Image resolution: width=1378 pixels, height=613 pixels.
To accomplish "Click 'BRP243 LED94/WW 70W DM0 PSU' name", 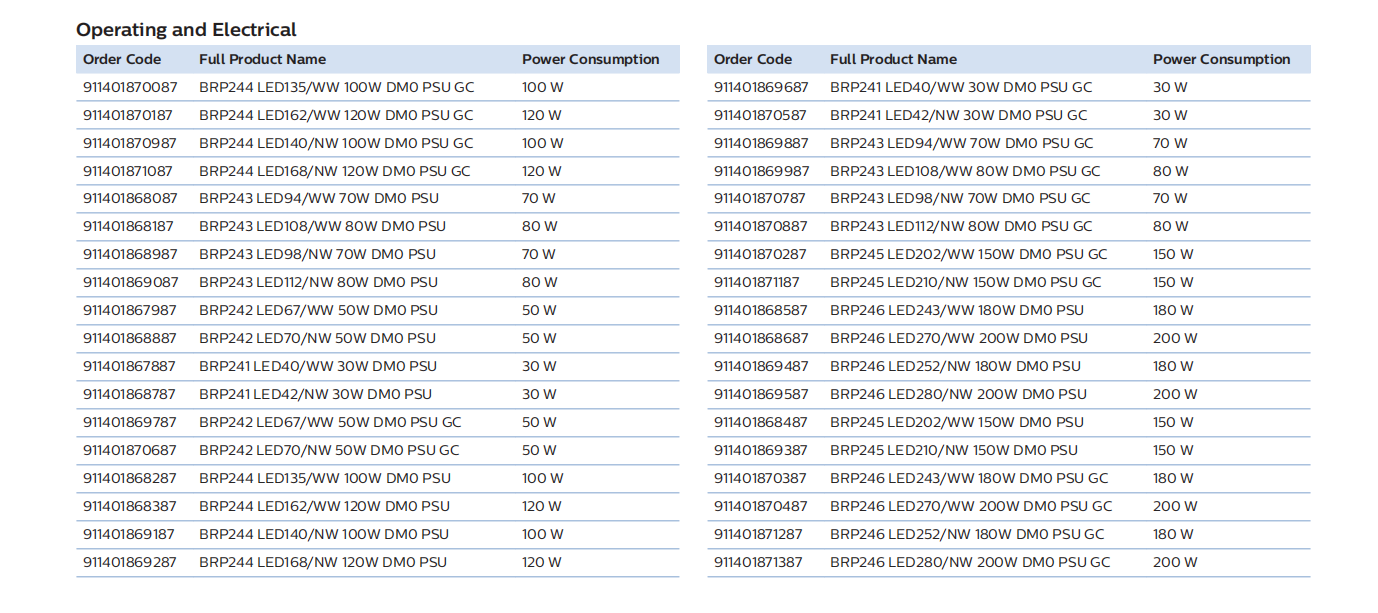I will tap(319, 198).
